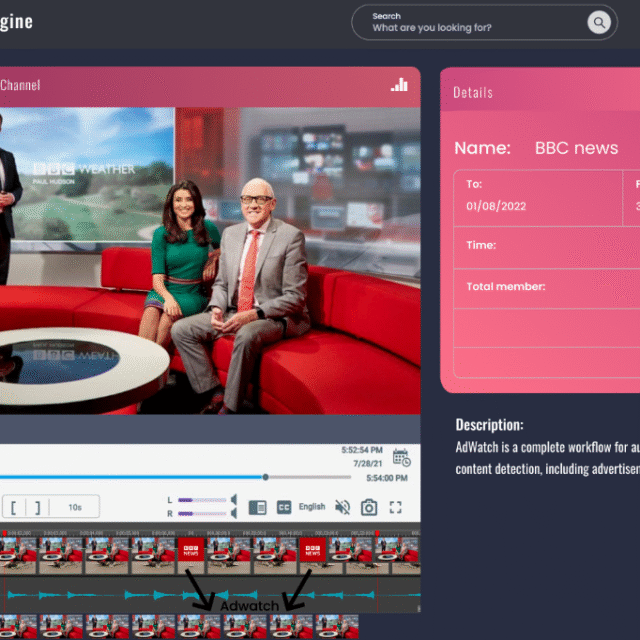Open the bar chart statistics icon

click(x=399, y=85)
